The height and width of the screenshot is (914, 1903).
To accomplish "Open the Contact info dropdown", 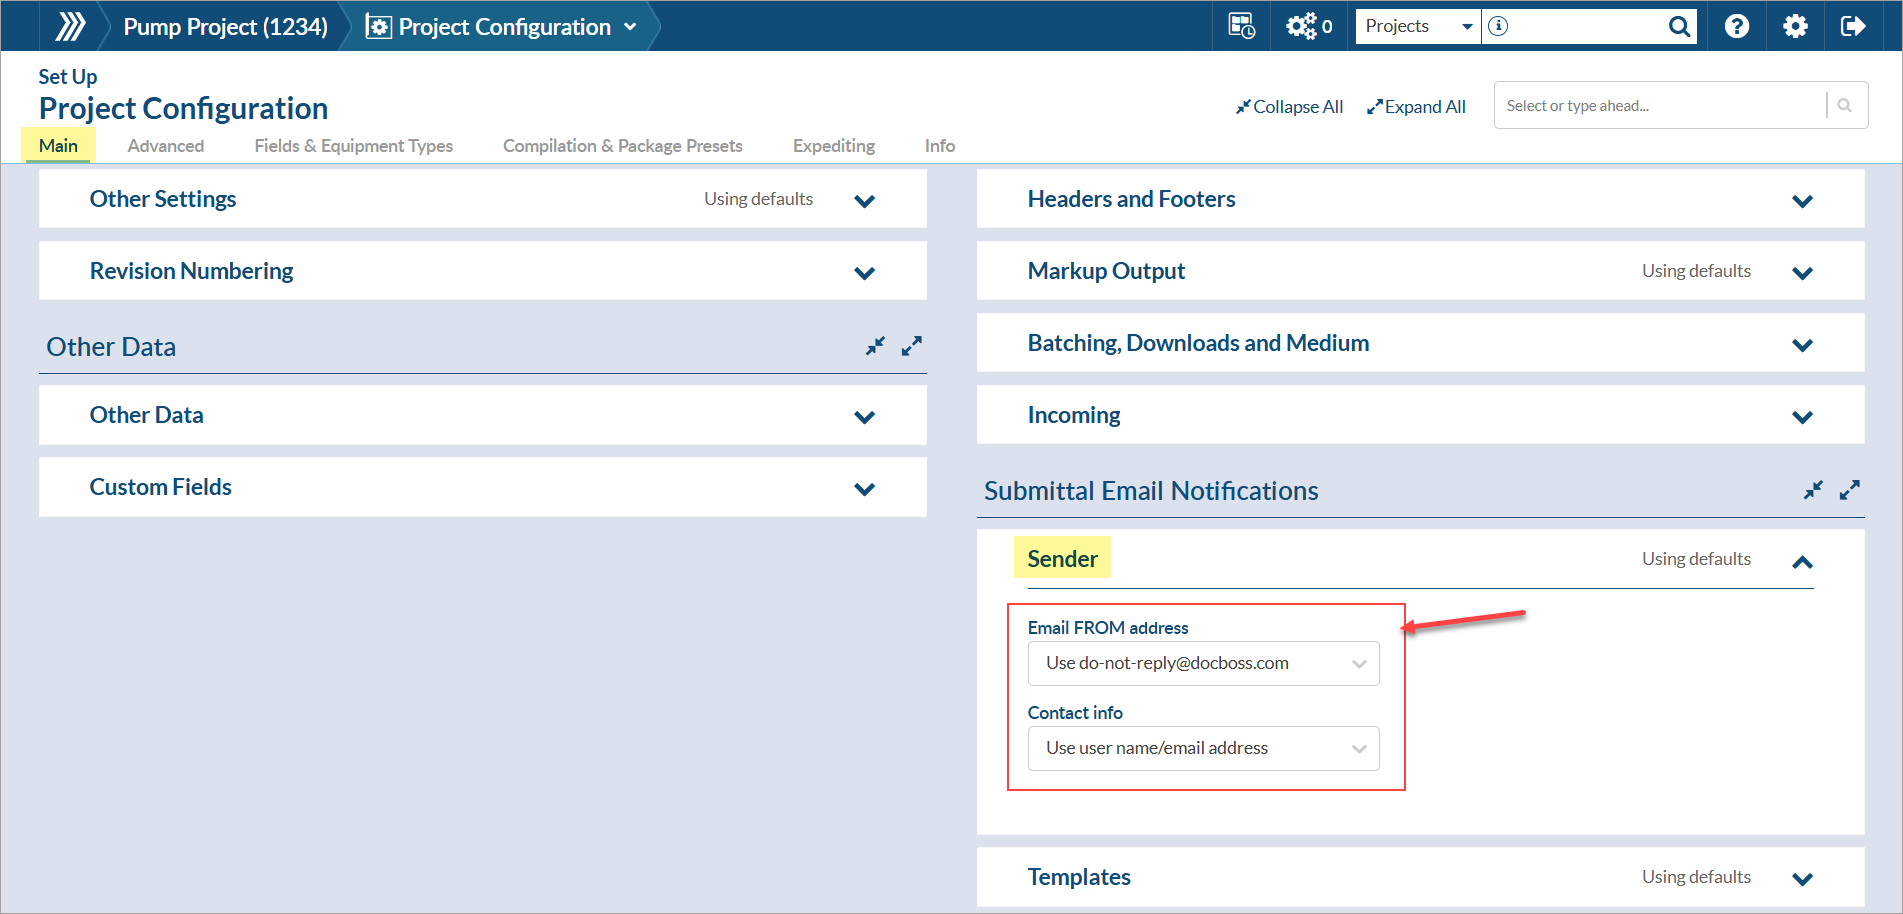I will pos(1203,748).
